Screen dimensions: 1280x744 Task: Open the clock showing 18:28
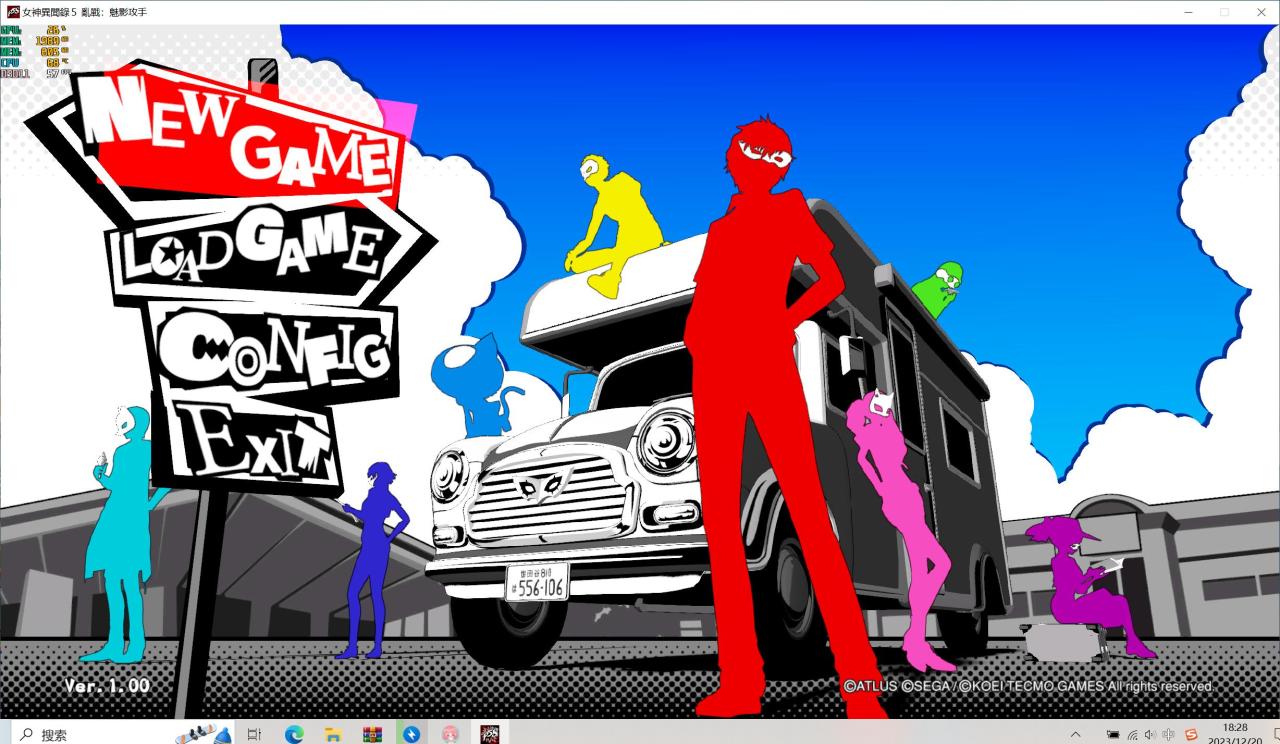1234,734
